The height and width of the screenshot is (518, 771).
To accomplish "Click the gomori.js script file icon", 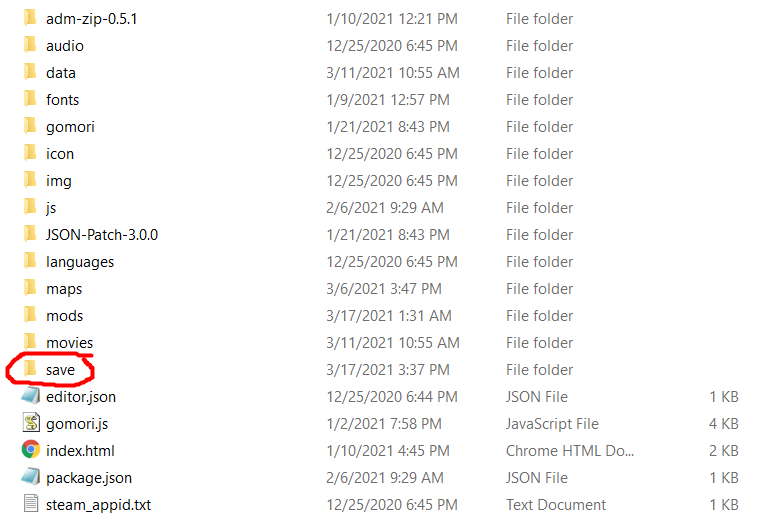I will click(30, 423).
